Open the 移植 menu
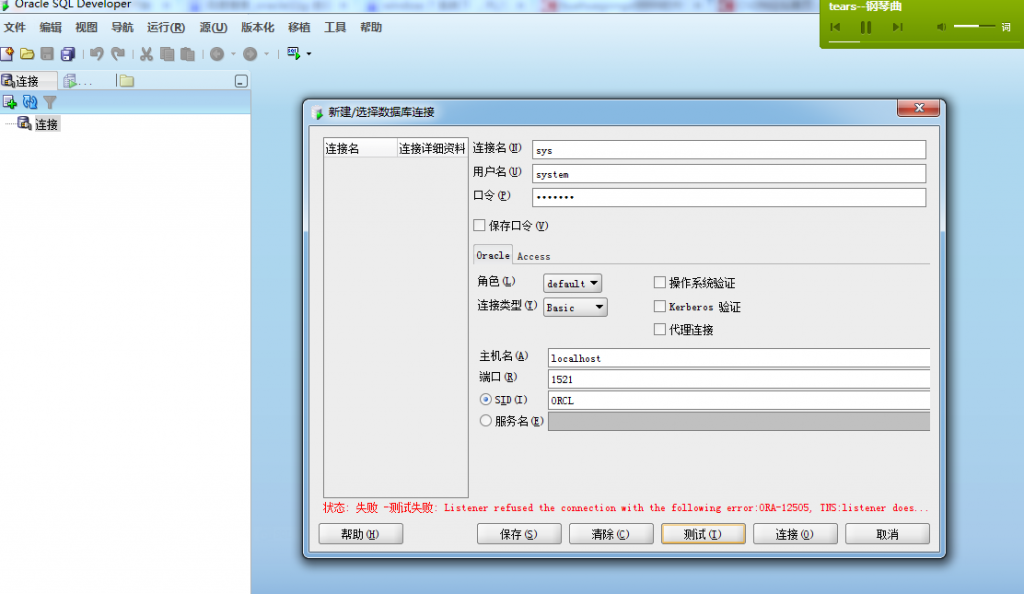Viewport: 1024px width, 594px height. pyautogui.click(x=299, y=27)
